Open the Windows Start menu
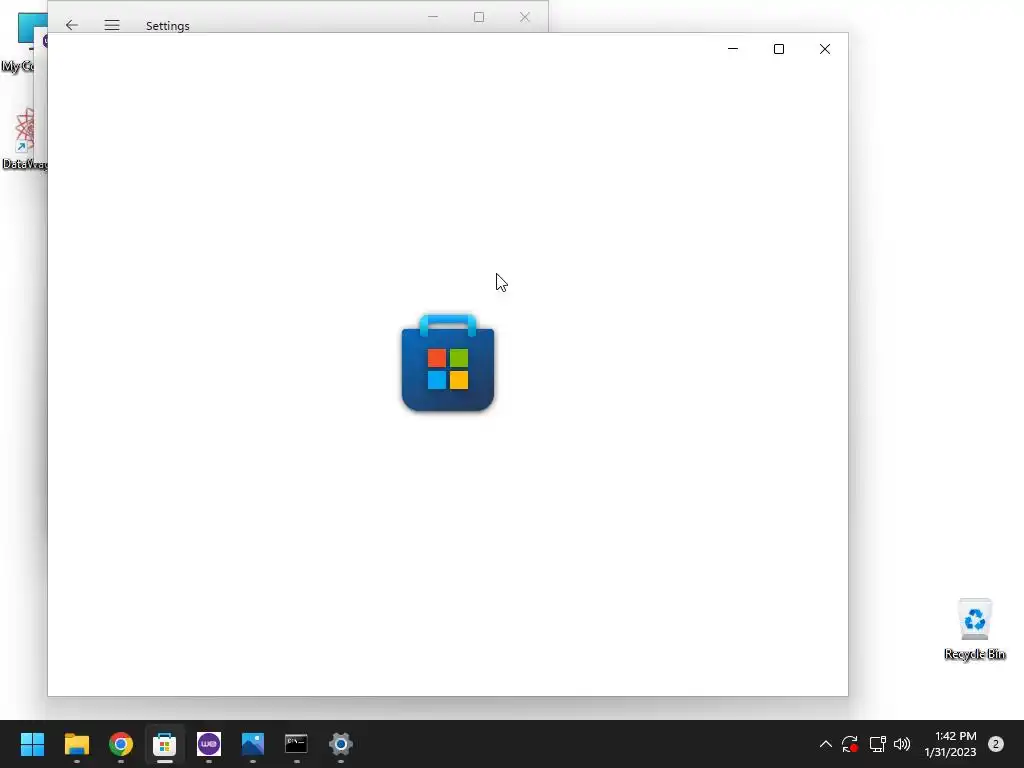 (32, 744)
